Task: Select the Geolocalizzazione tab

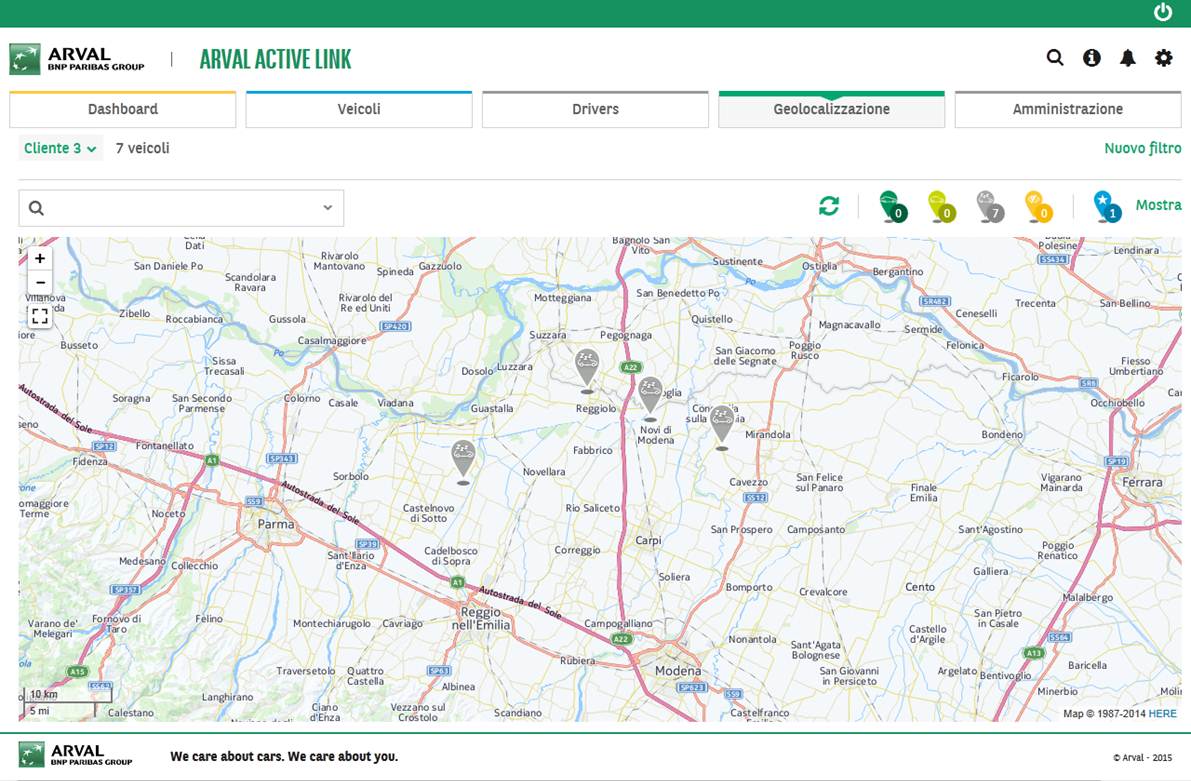Action: (832, 109)
